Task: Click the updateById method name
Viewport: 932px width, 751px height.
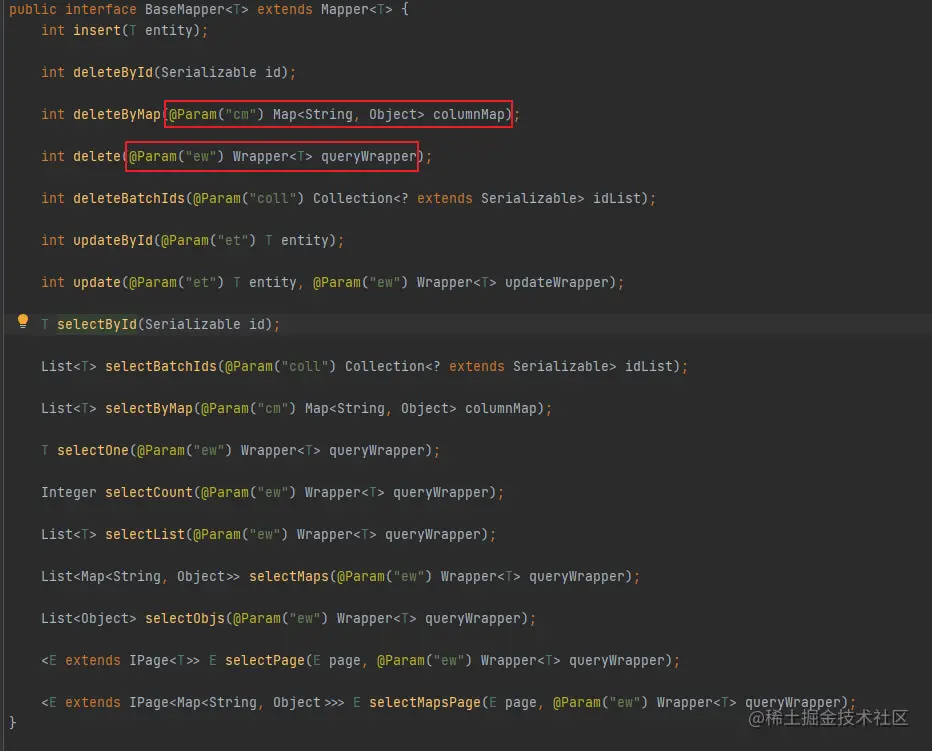Action: click(x=113, y=240)
